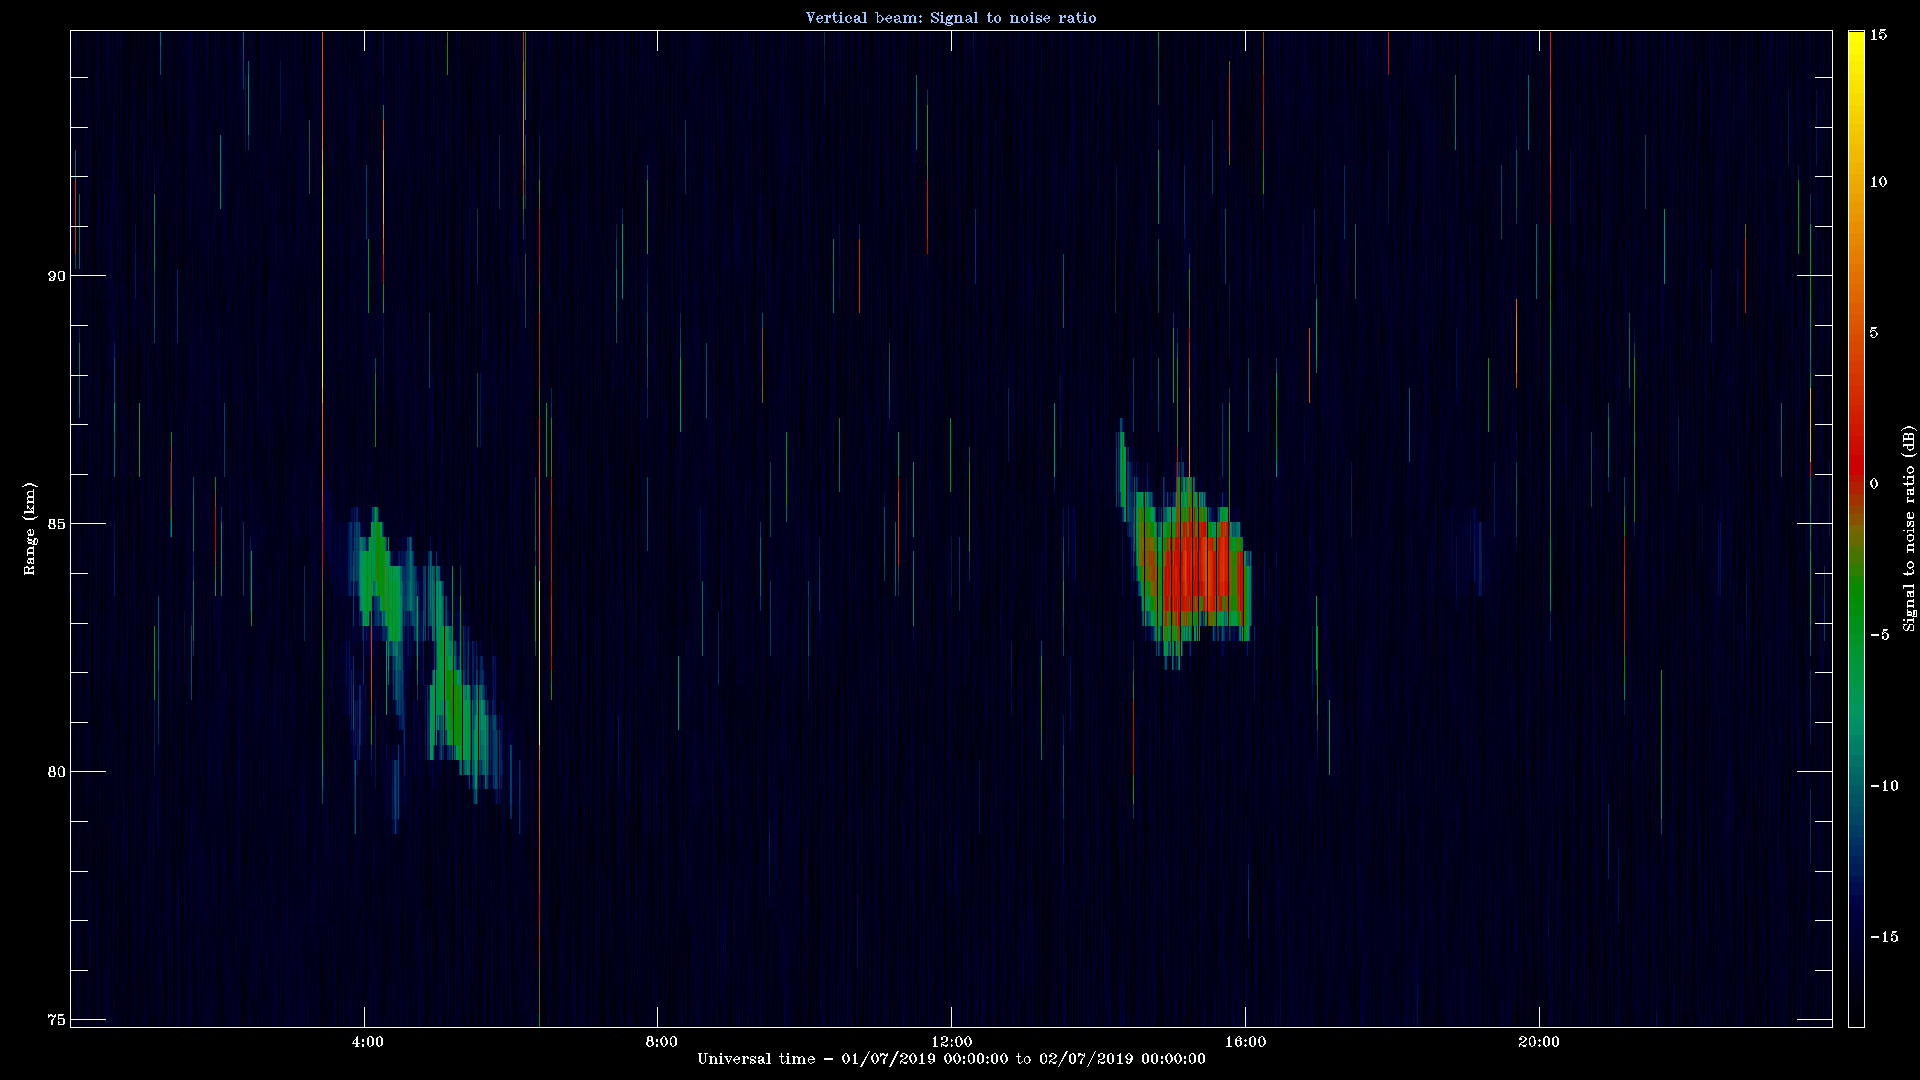
Task: Click the colorbar '10' dB label
Action: coord(1878,181)
